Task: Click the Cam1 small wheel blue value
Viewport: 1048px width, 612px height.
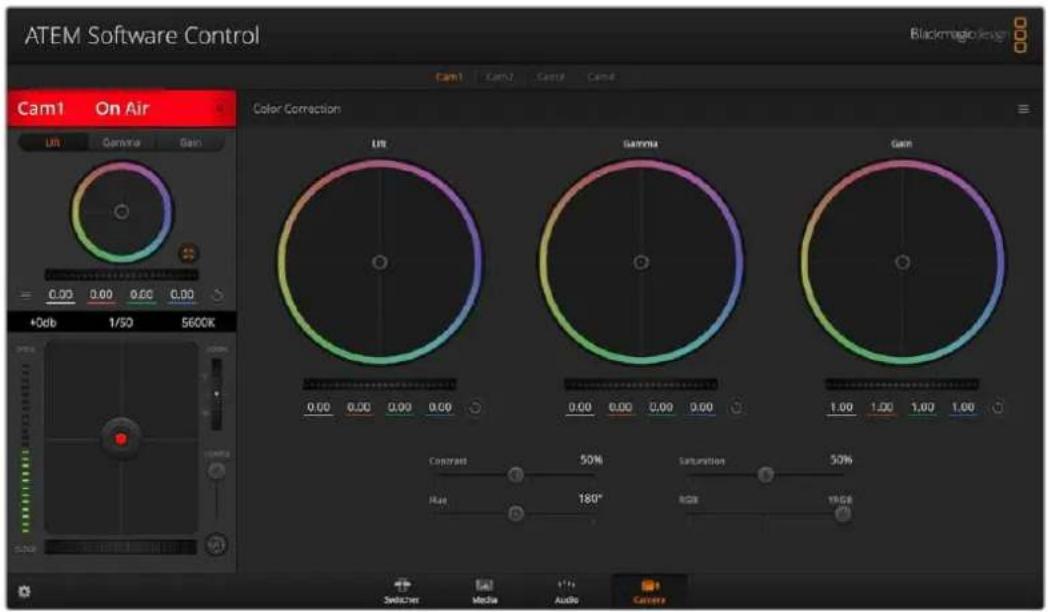Action: [x=182, y=295]
